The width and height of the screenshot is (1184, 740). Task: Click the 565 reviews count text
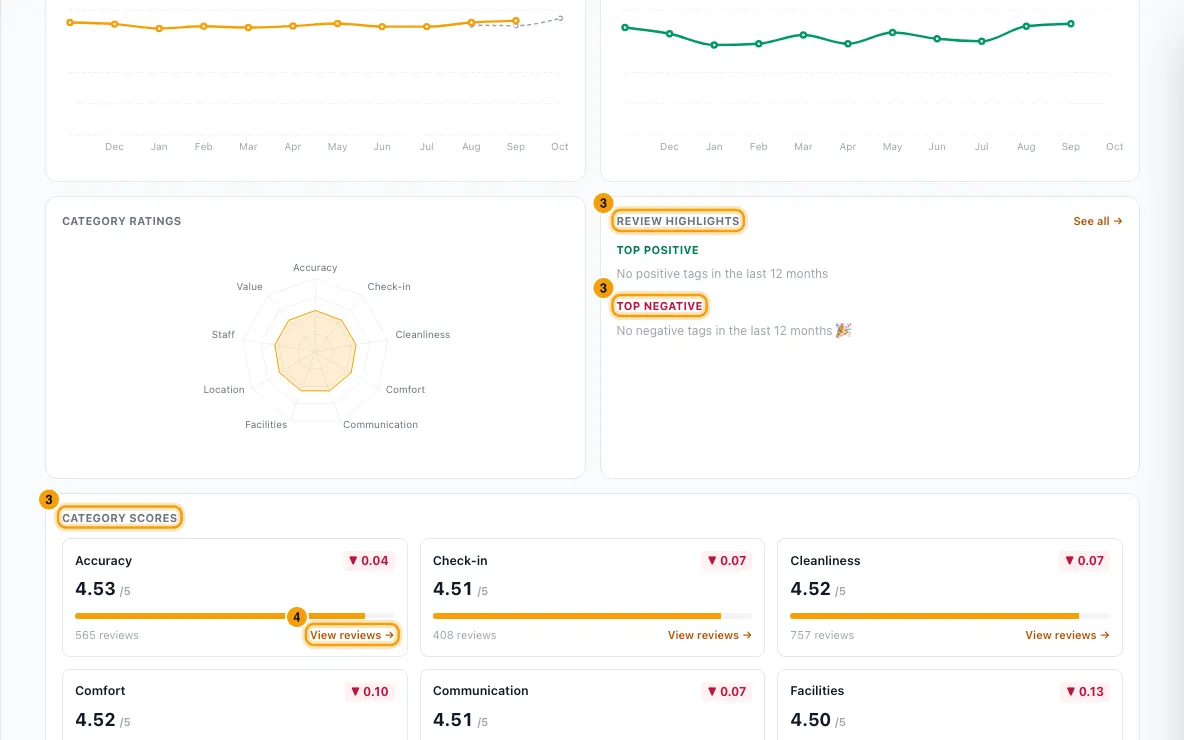tap(106, 635)
